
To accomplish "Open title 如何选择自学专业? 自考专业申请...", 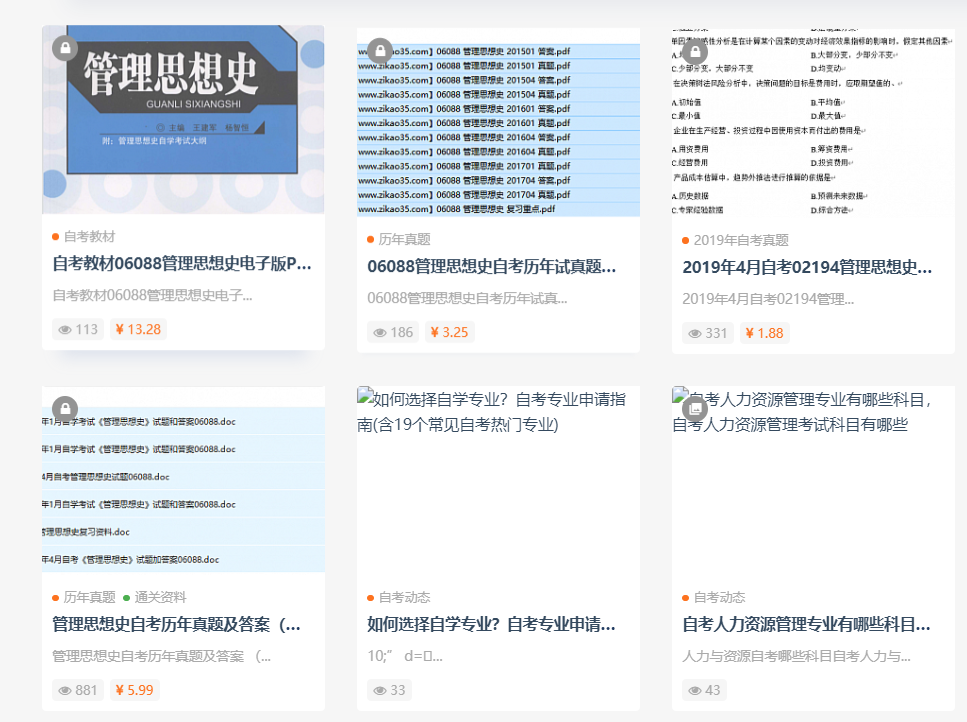I will 492,625.
